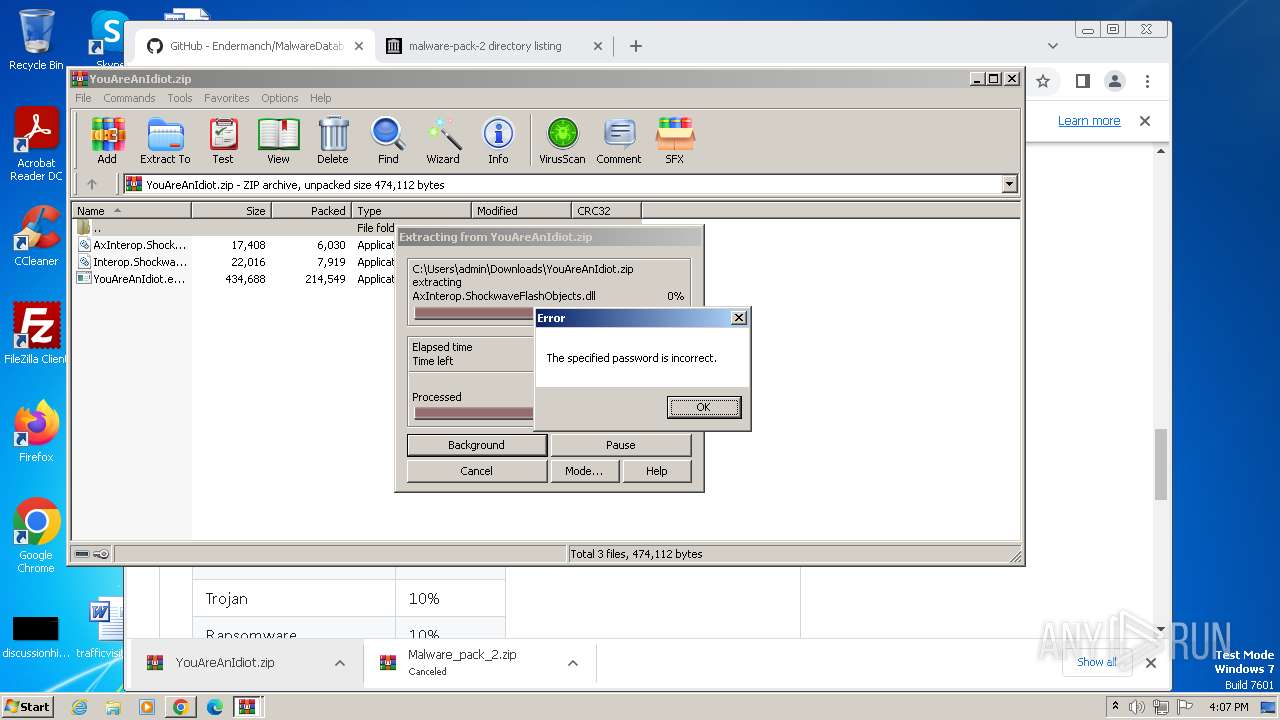Viewport: 1280px width, 720px height.
Task: Close the Error dialog with X
Action: pyautogui.click(x=739, y=318)
